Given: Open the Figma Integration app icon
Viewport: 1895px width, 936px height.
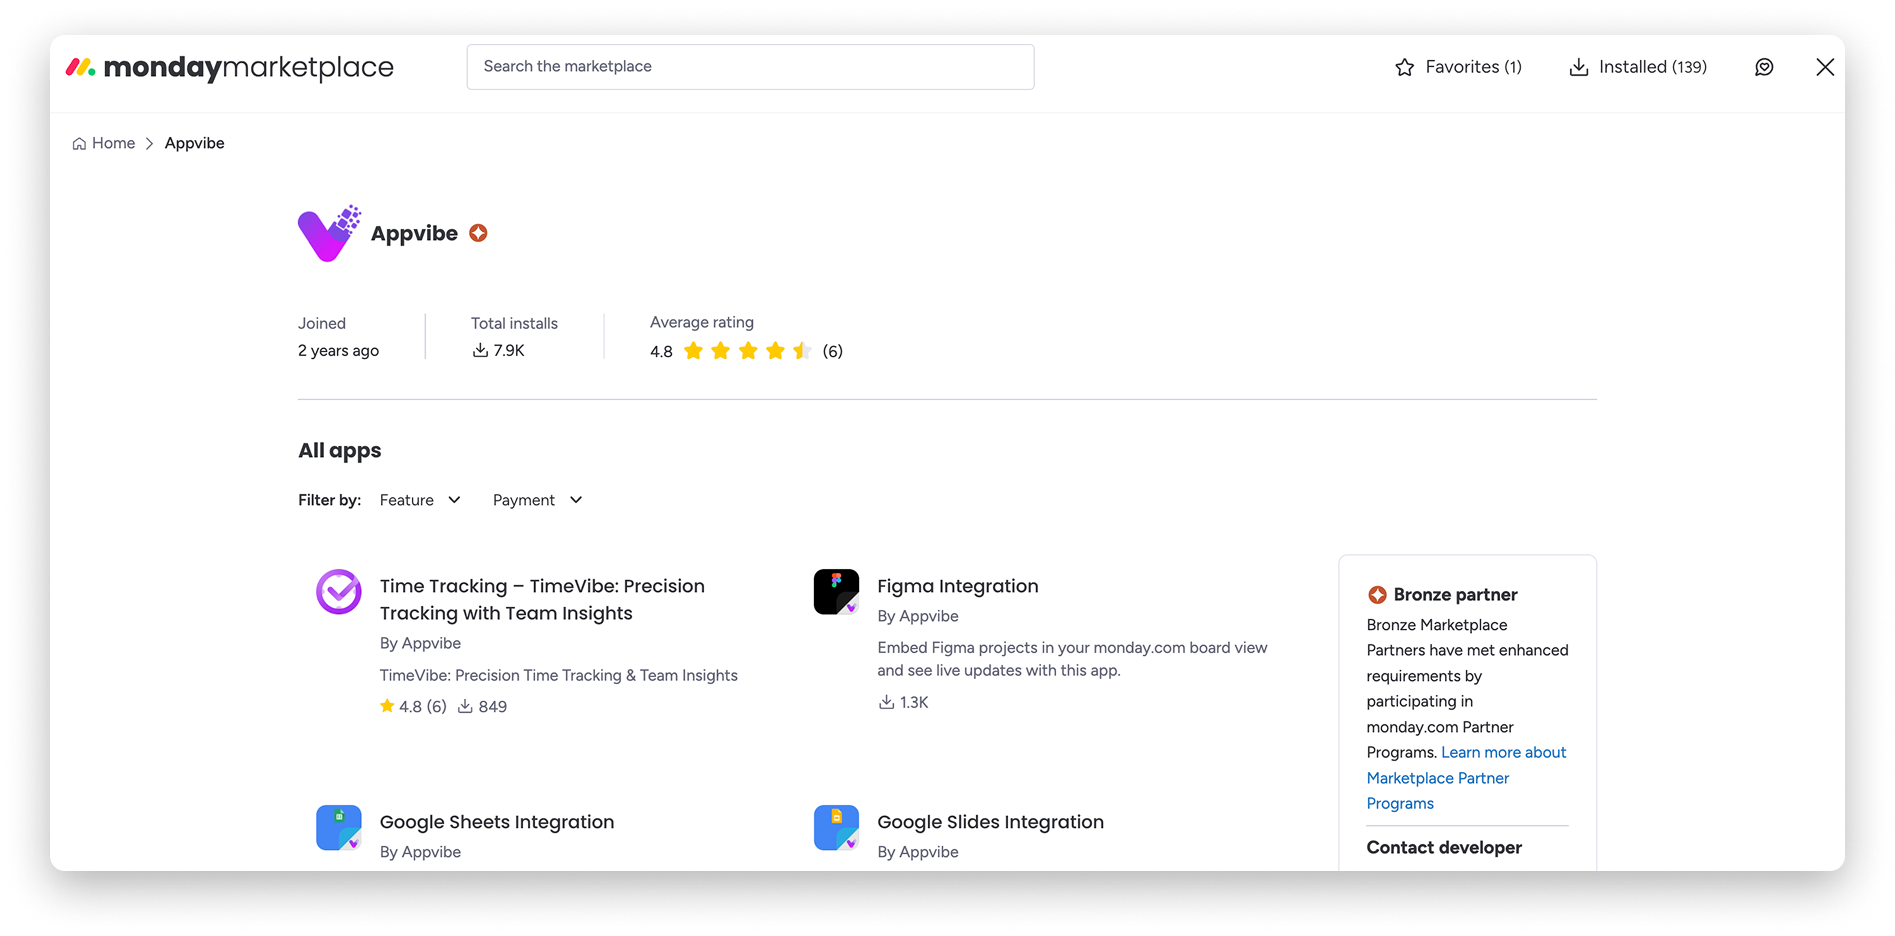Looking at the screenshot, I should [837, 592].
